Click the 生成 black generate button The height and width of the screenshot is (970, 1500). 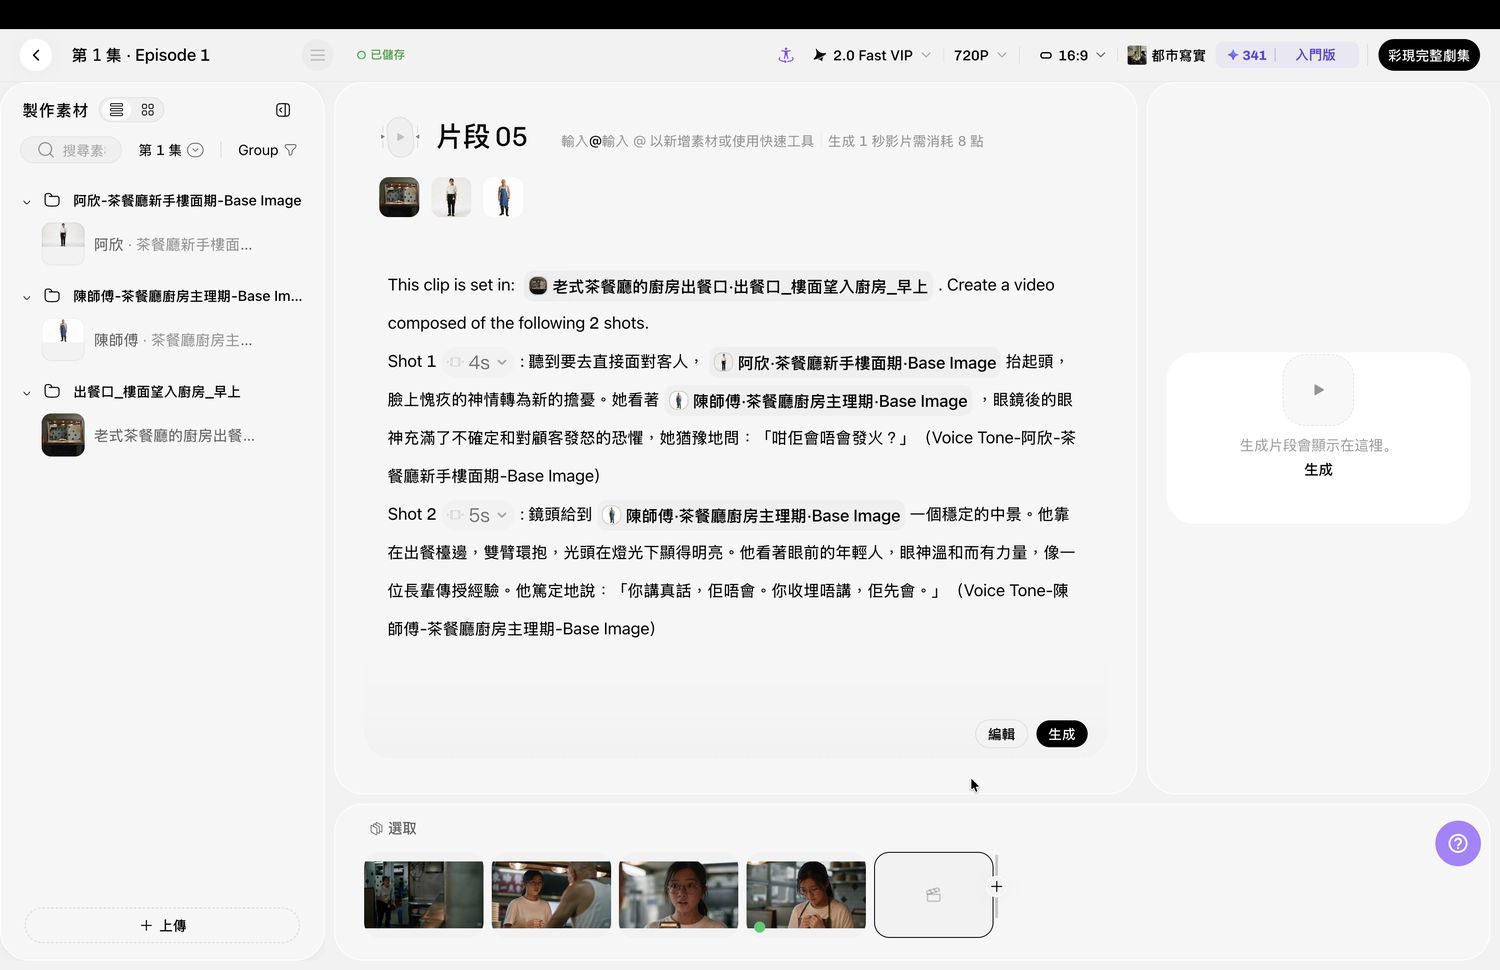[1061, 734]
